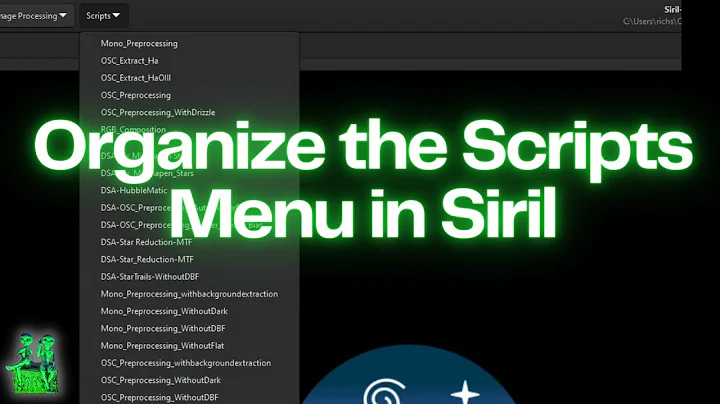Run the DSA-HubbleMatic script
Image resolution: width=720 pixels, height=404 pixels.
[x=134, y=191]
